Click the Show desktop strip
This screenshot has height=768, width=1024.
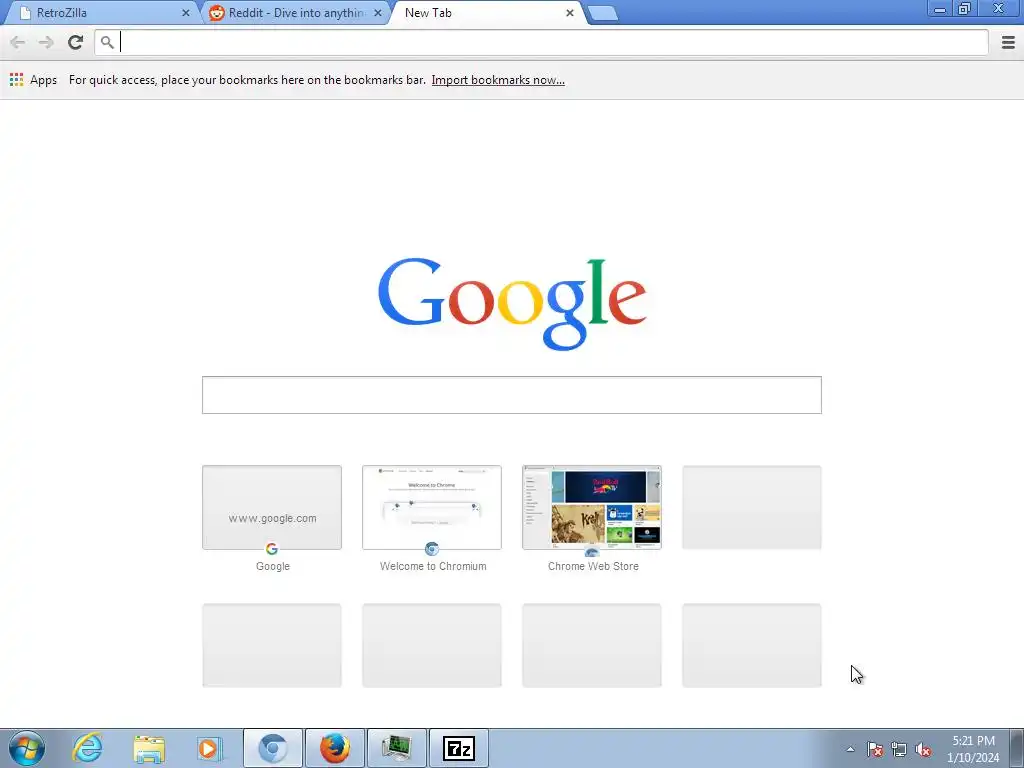(1017, 748)
